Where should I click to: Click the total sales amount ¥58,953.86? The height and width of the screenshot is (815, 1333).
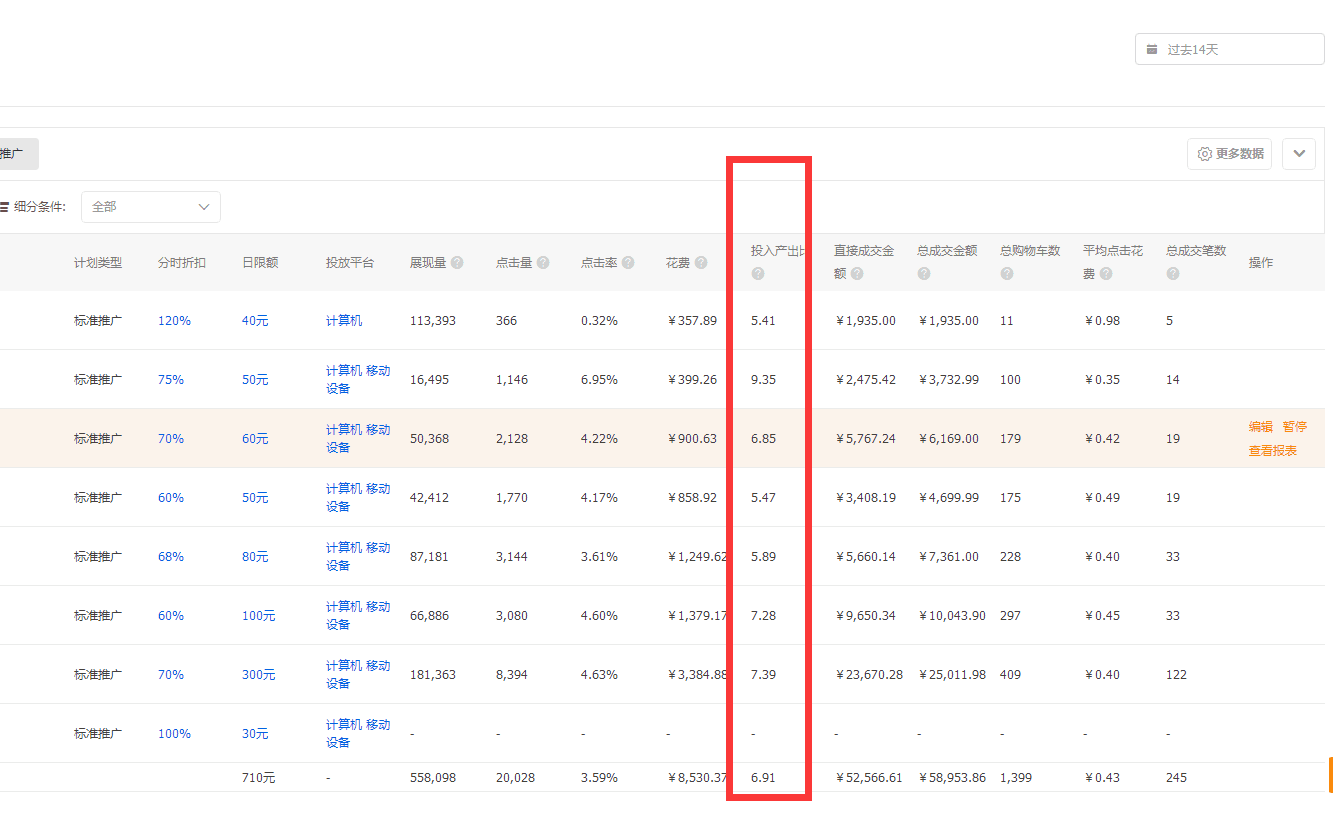click(951, 778)
